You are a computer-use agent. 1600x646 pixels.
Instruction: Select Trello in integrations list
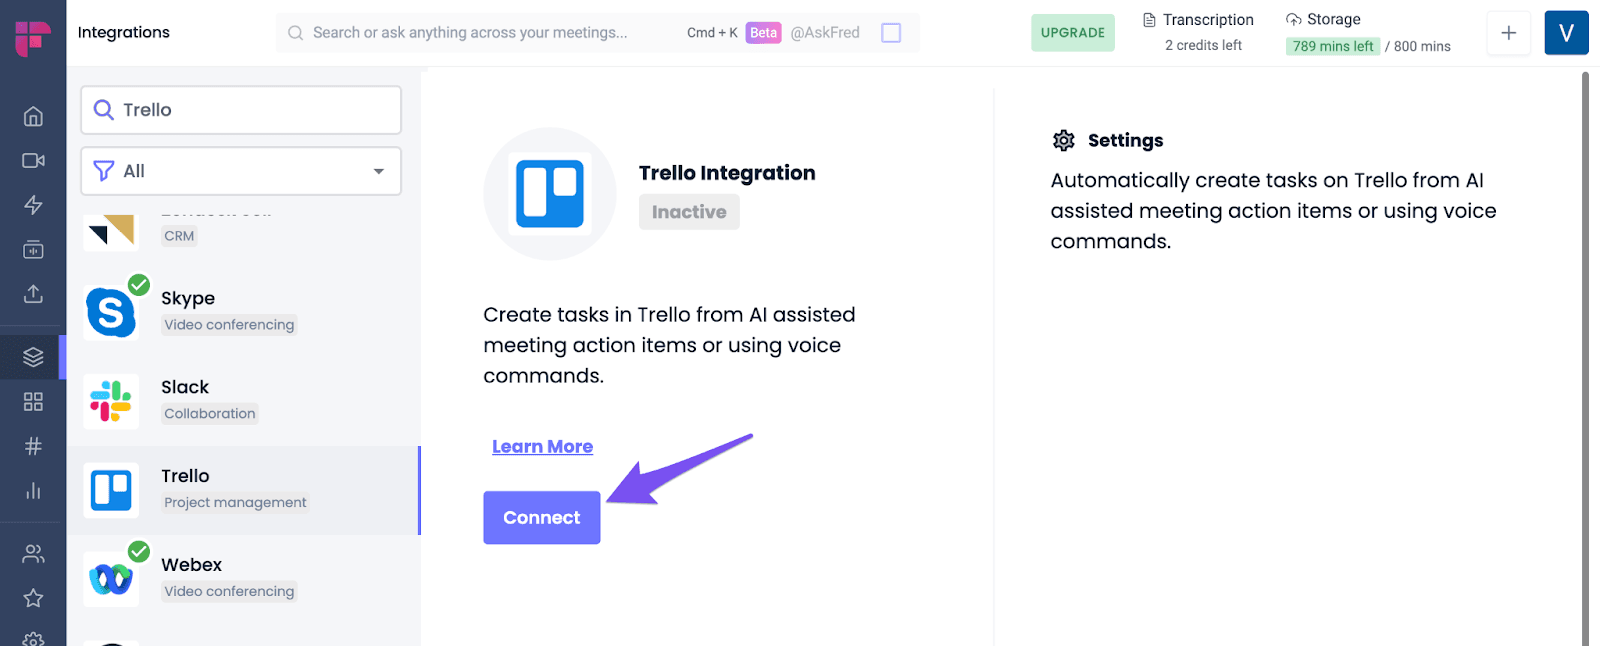tap(243, 490)
